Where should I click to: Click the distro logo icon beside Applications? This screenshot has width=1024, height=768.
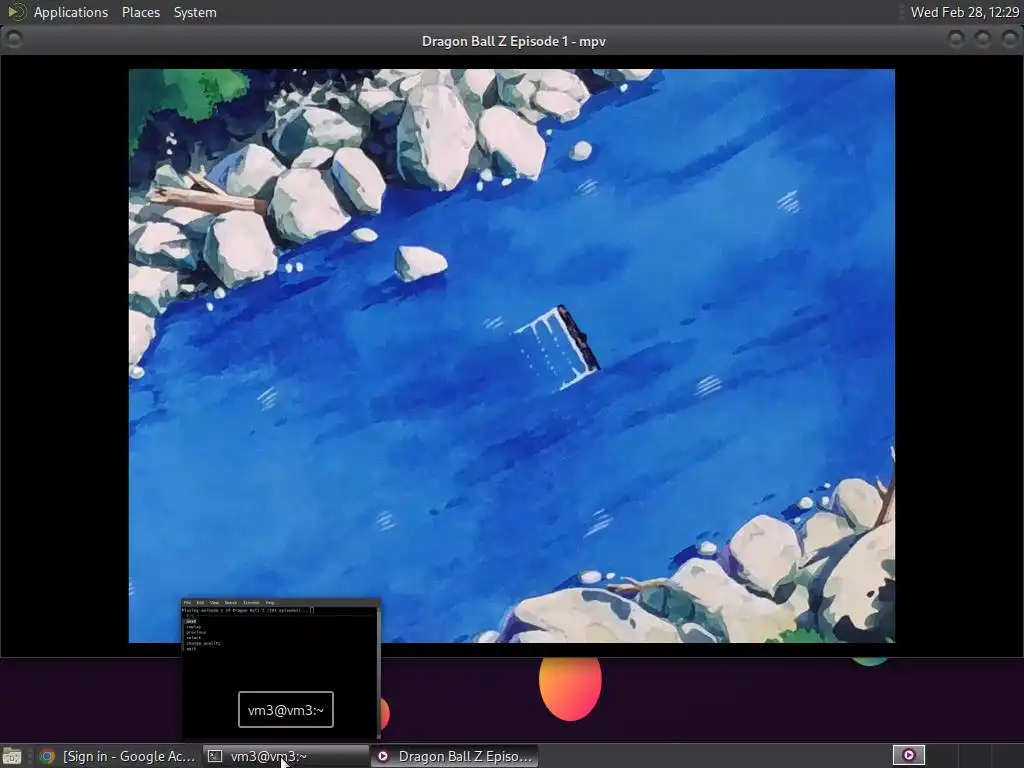[x=16, y=12]
